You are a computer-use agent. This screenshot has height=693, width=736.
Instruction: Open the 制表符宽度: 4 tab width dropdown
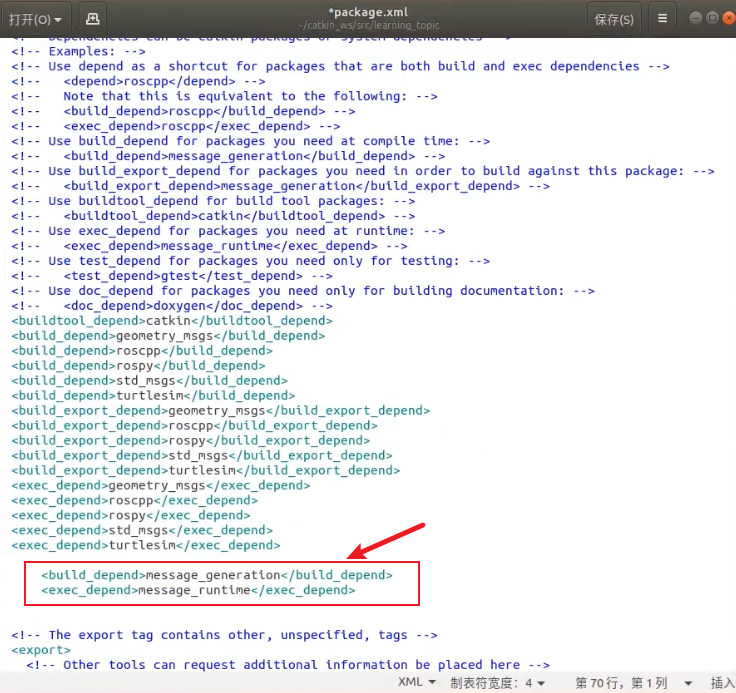click(x=498, y=683)
